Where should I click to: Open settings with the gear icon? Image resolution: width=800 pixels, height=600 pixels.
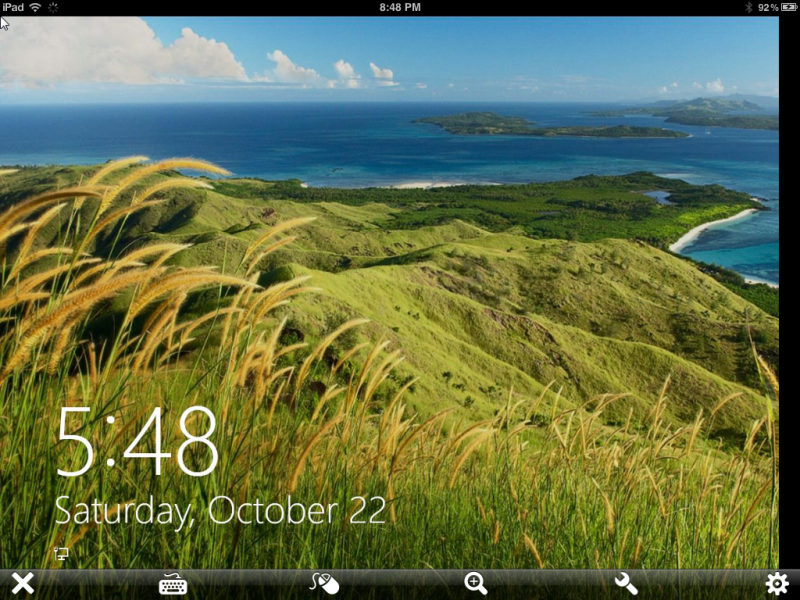(x=777, y=584)
